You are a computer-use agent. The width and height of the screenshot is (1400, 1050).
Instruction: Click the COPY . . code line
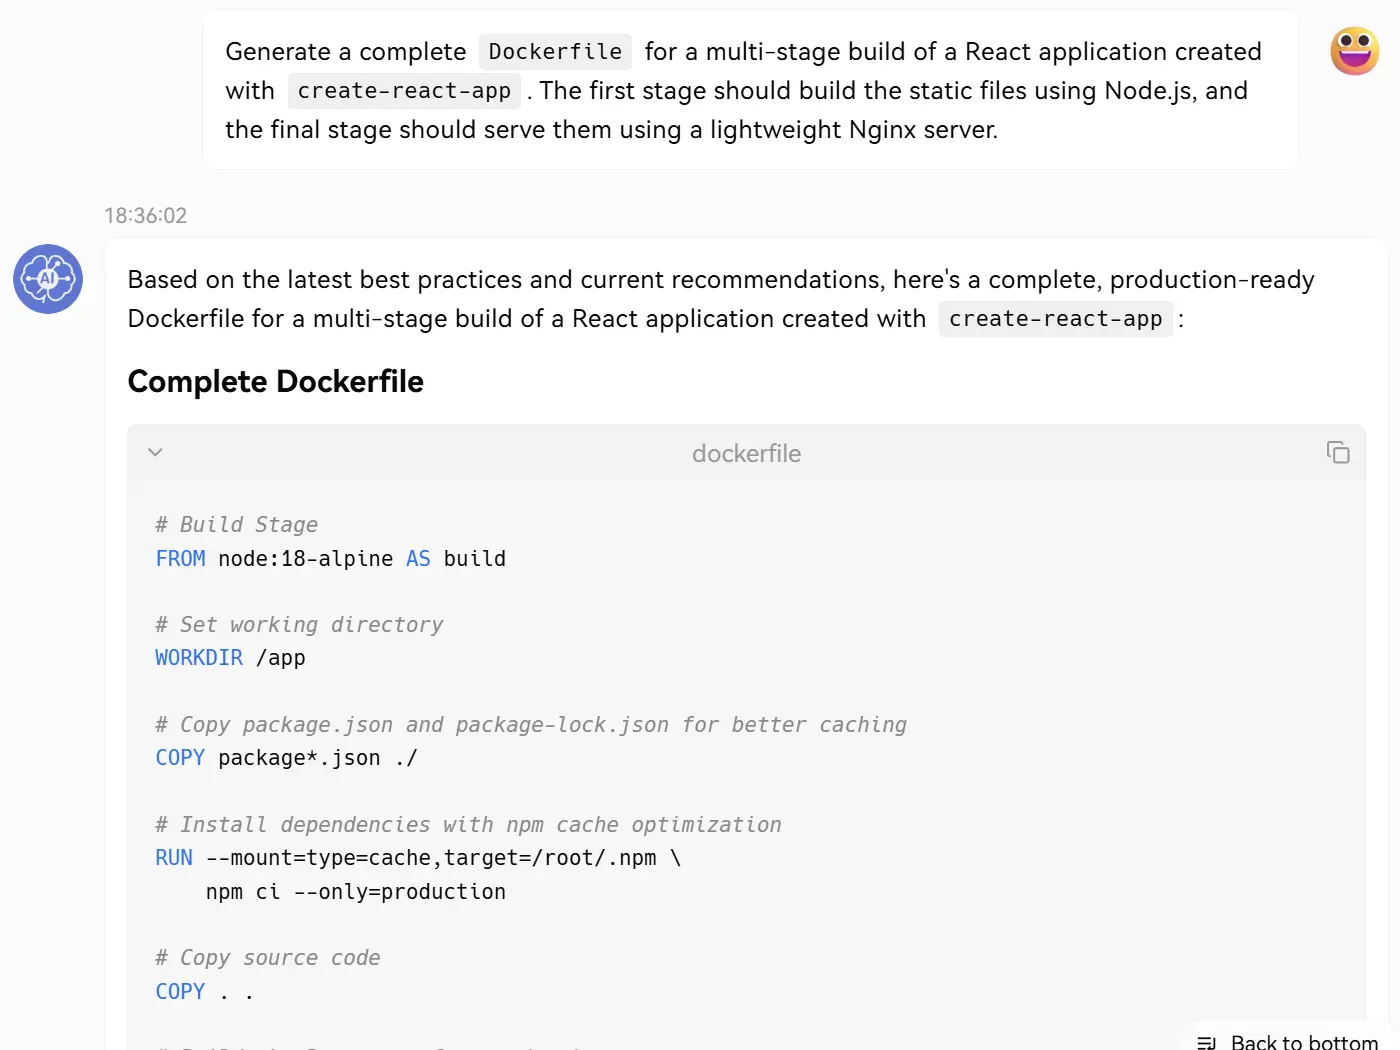(x=204, y=992)
